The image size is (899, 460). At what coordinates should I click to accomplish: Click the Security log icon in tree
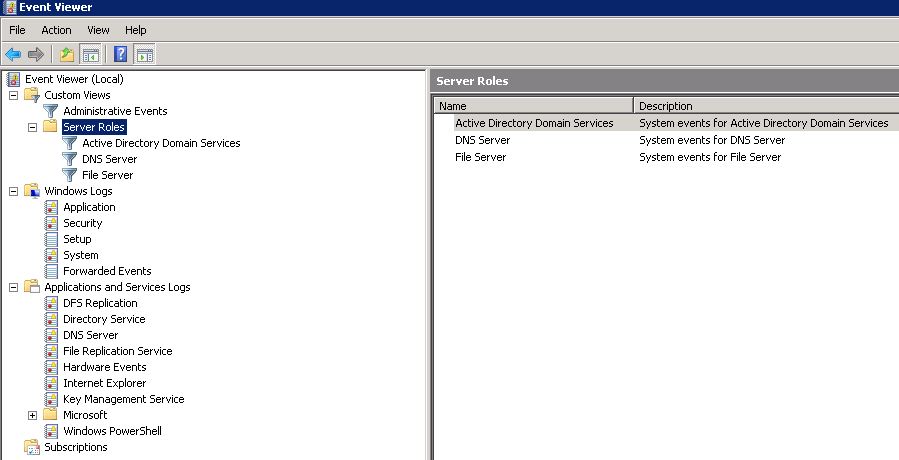pos(51,223)
